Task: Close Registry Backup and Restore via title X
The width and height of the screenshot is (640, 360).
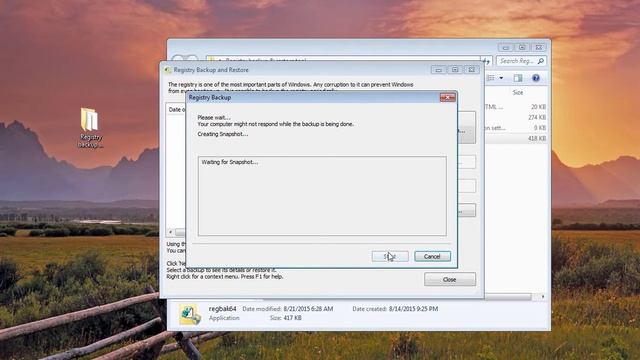Action: (x=472, y=70)
